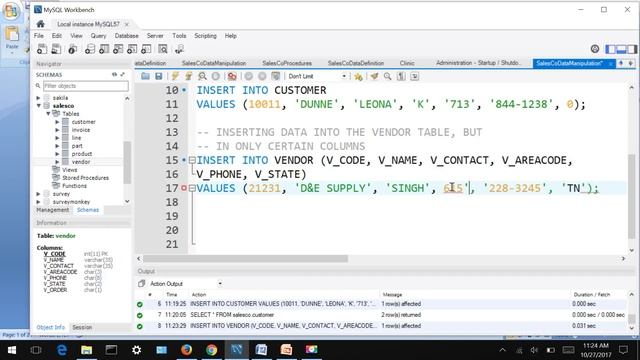
Task: Click the Commit transaction icon
Action: pos(249,76)
